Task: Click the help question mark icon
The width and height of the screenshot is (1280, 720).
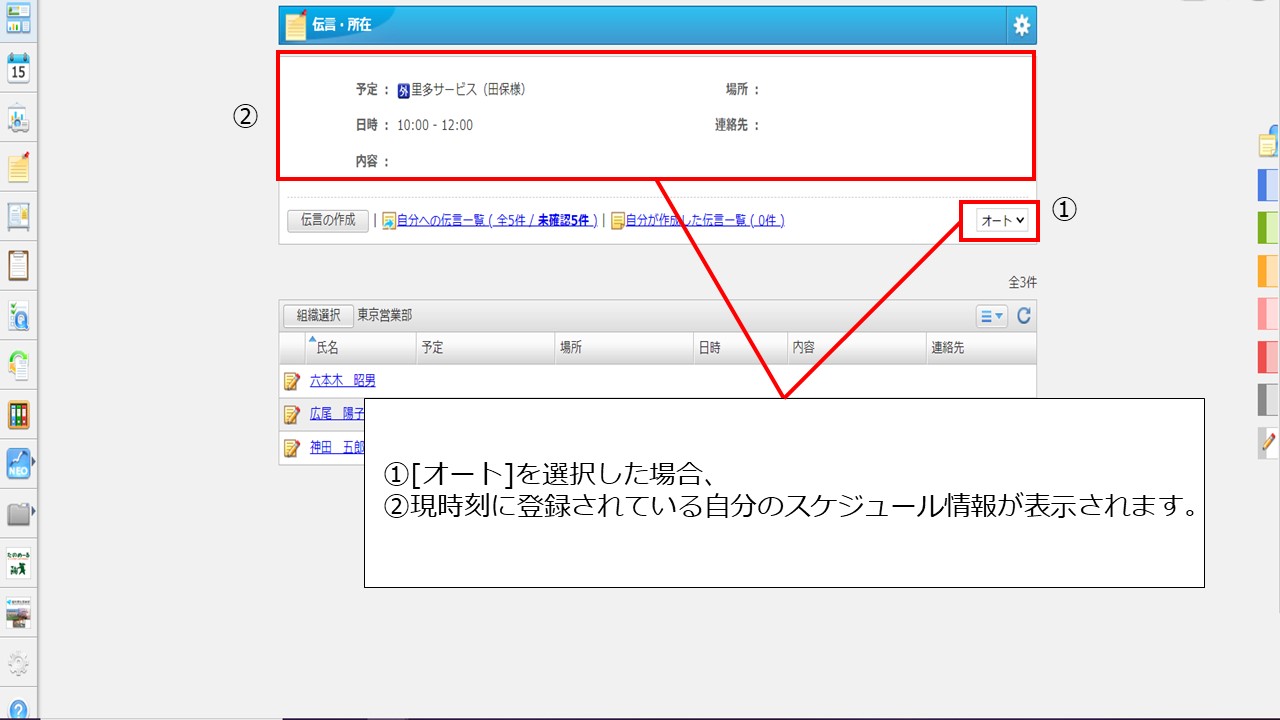Action: pos(18,709)
